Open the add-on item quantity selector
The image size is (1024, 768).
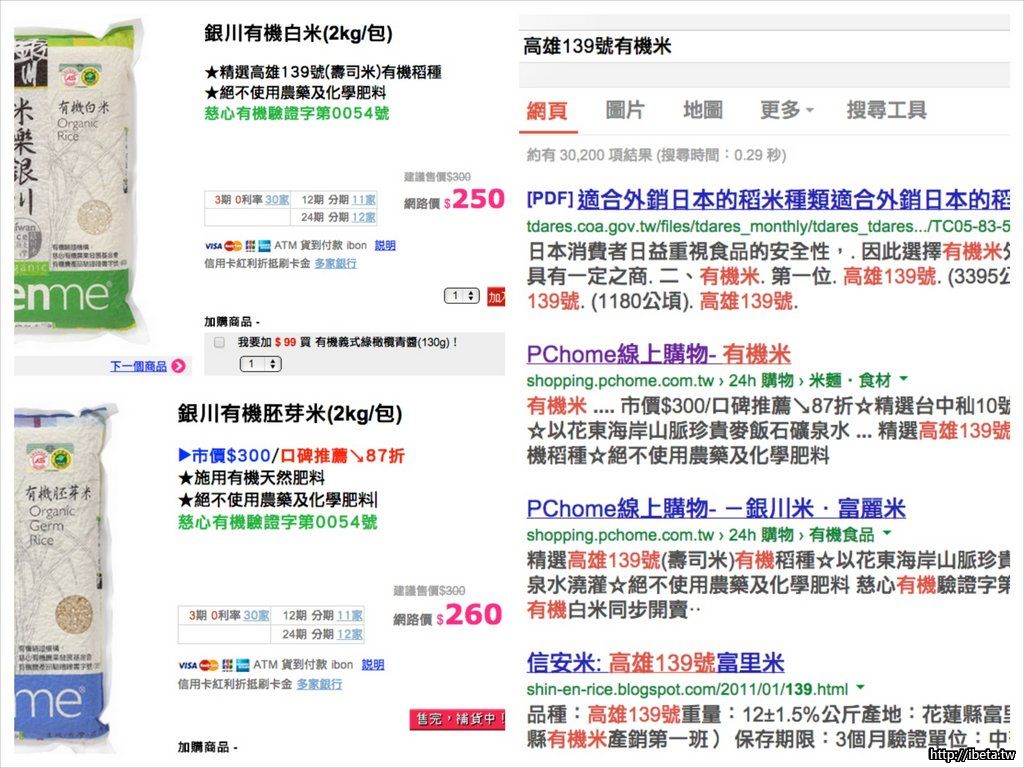coord(260,364)
